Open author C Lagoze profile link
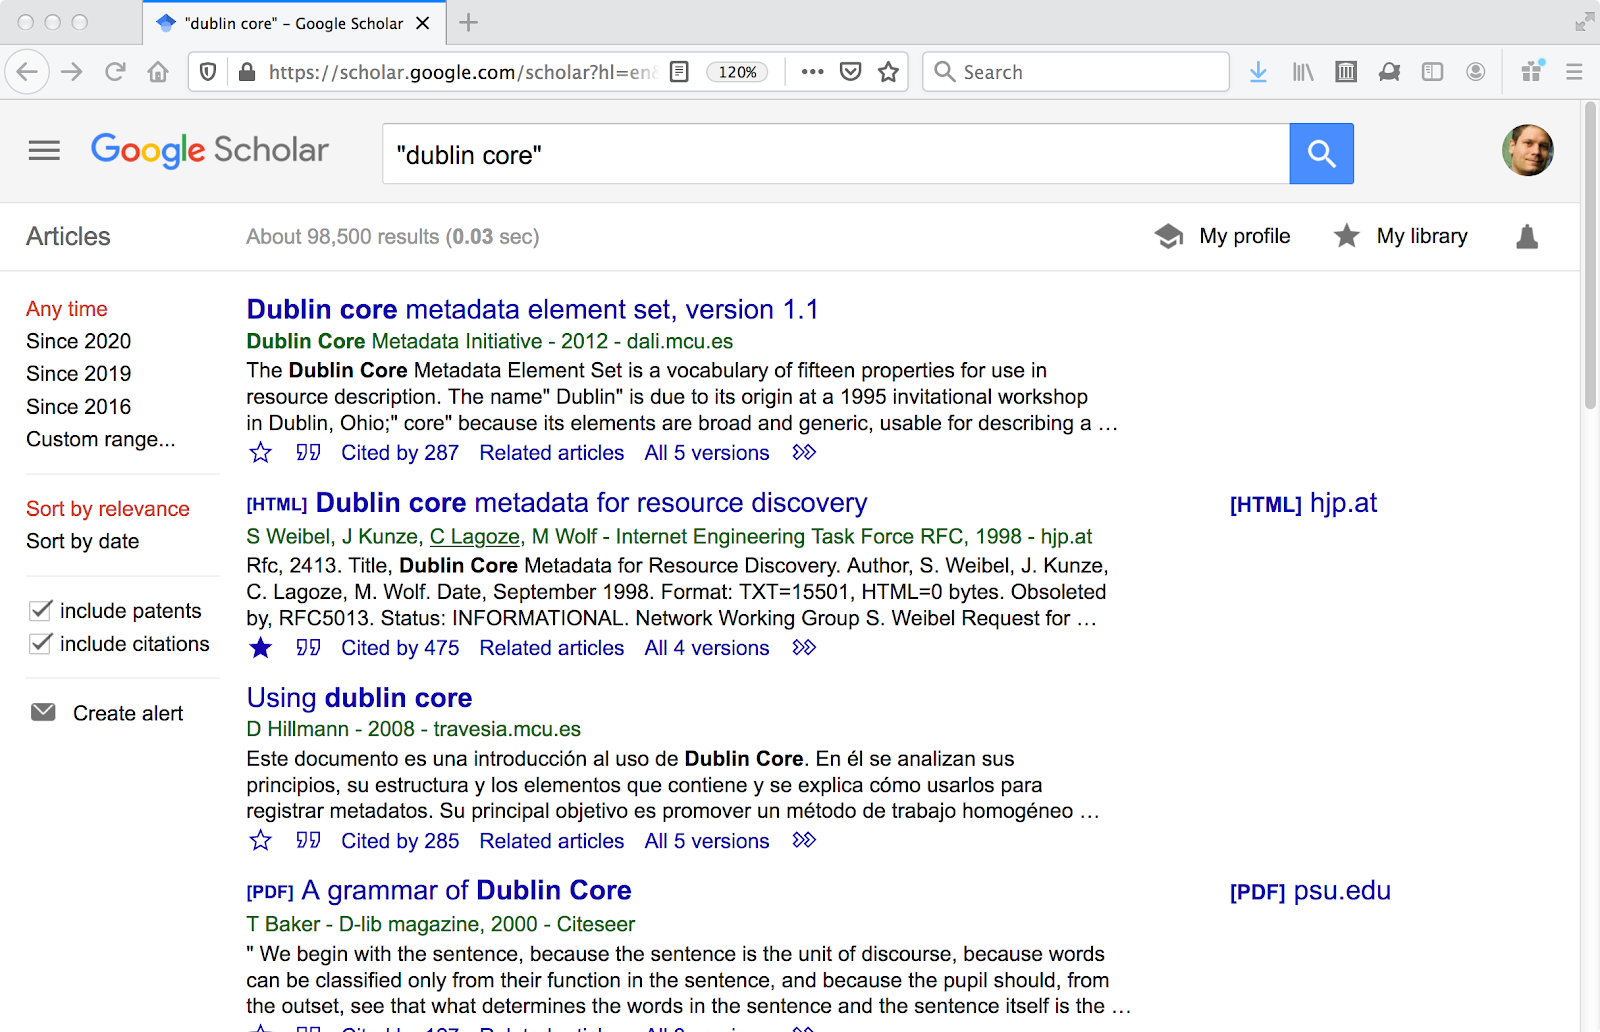Image resolution: width=1600 pixels, height=1032 pixels. [475, 537]
